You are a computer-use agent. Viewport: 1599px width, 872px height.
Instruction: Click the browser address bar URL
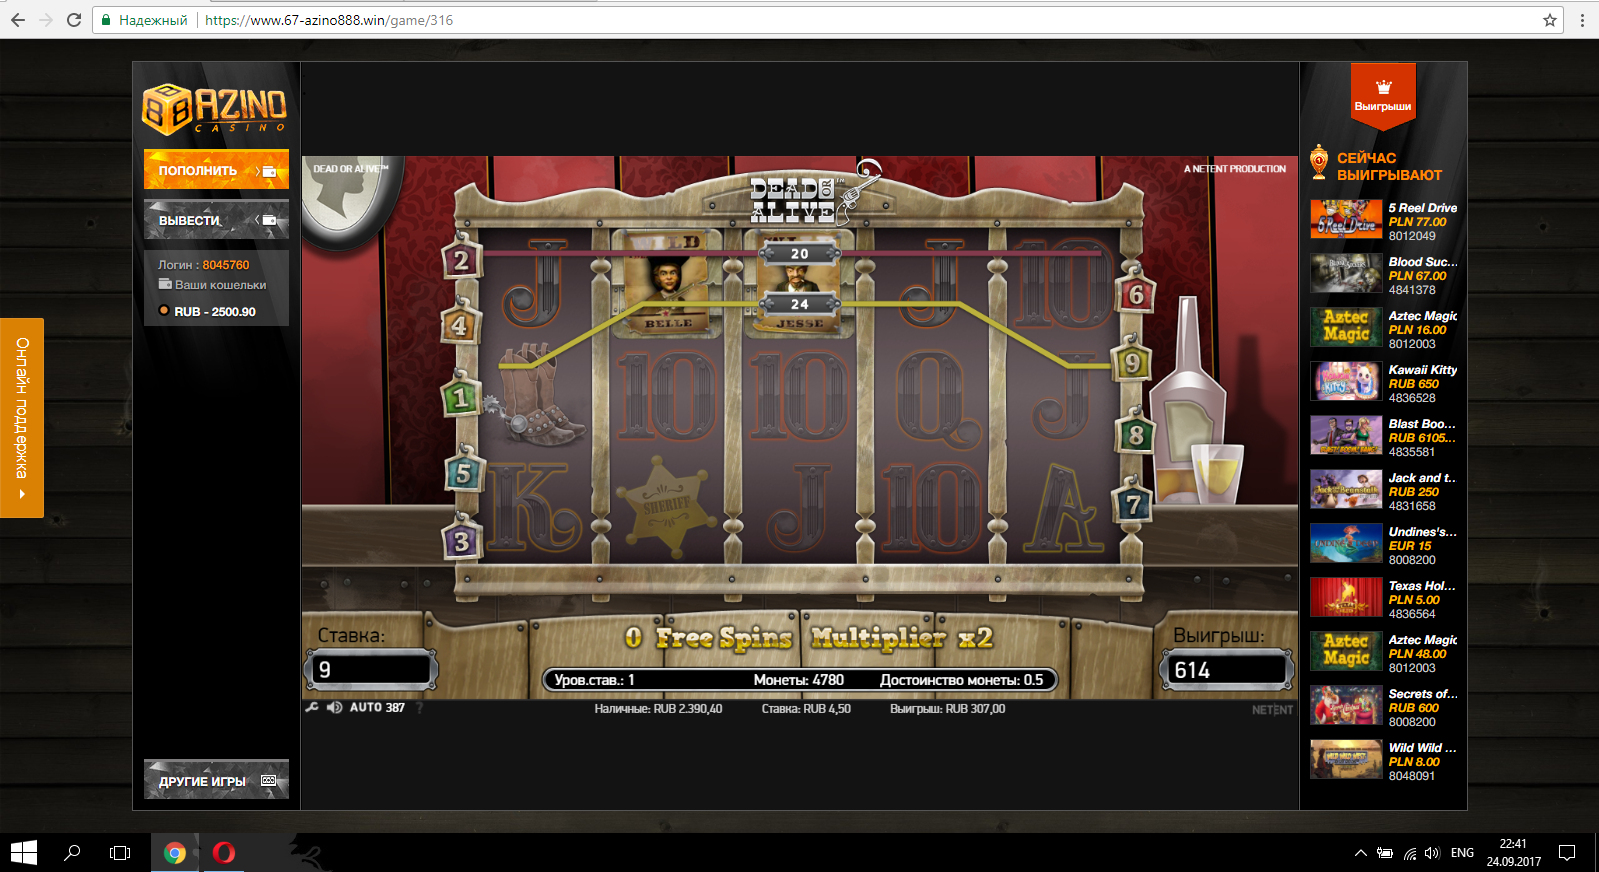[329, 20]
